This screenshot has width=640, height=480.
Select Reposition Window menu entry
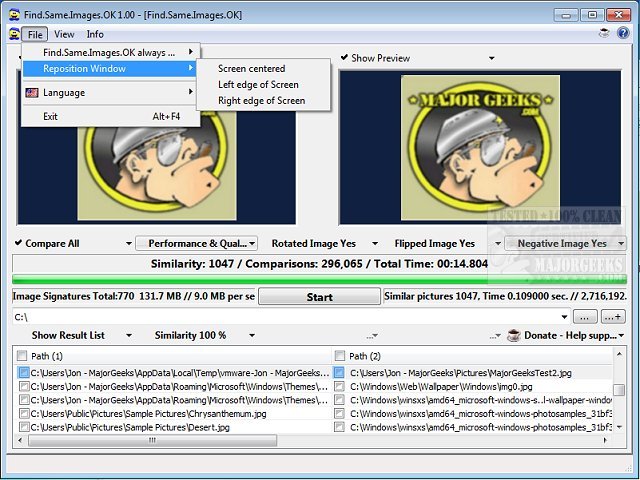point(109,69)
